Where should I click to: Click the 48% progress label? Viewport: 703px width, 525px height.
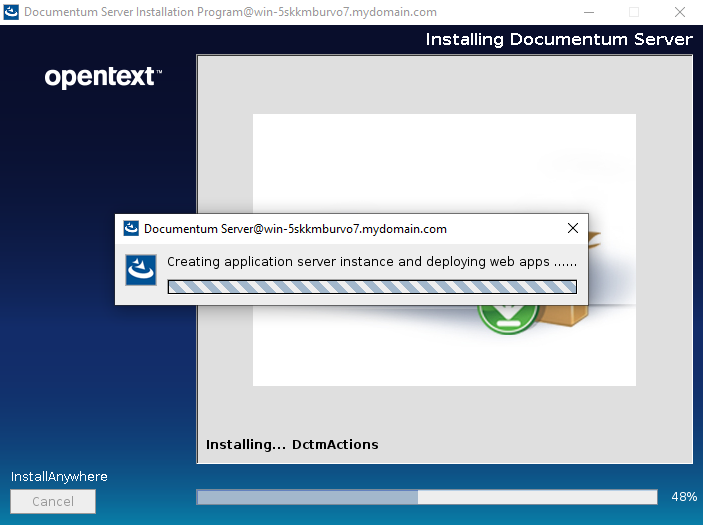pyautogui.click(x=684, y=497)
